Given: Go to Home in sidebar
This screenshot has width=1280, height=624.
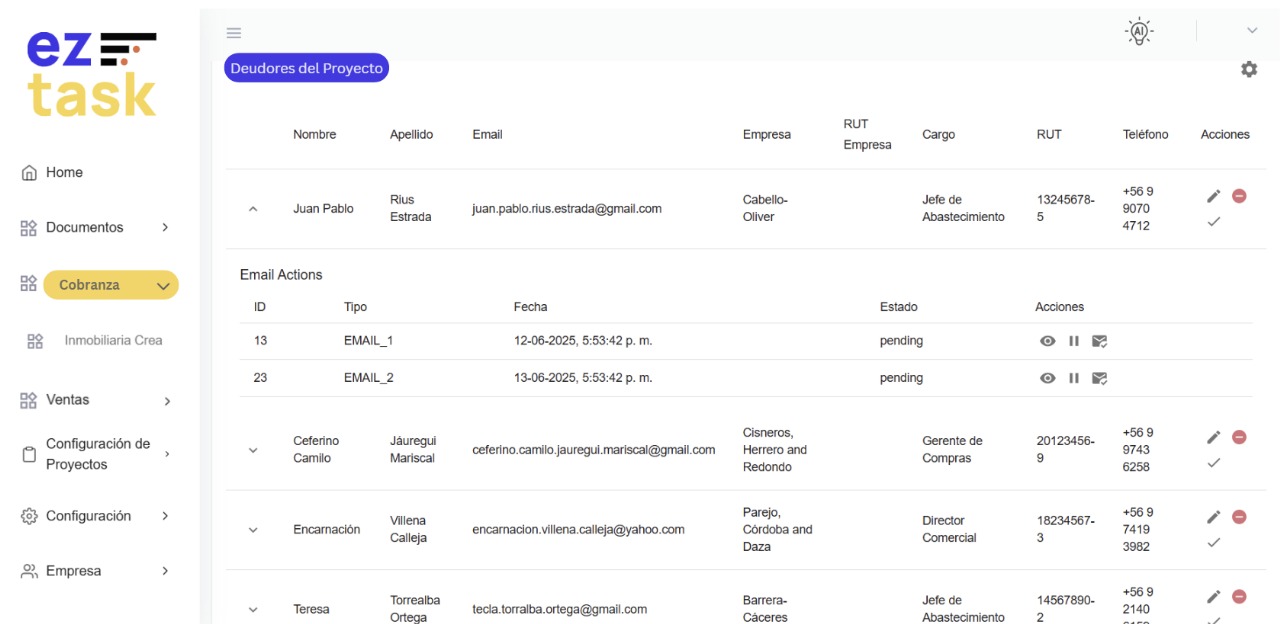Looking at the screenshot, I should point(64,173).
